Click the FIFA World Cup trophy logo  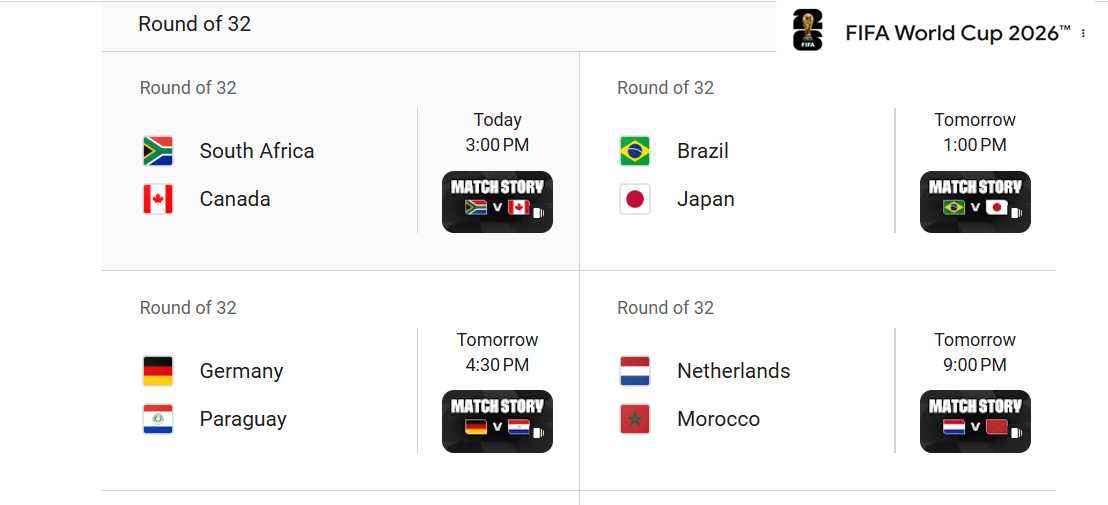(807, 30)
